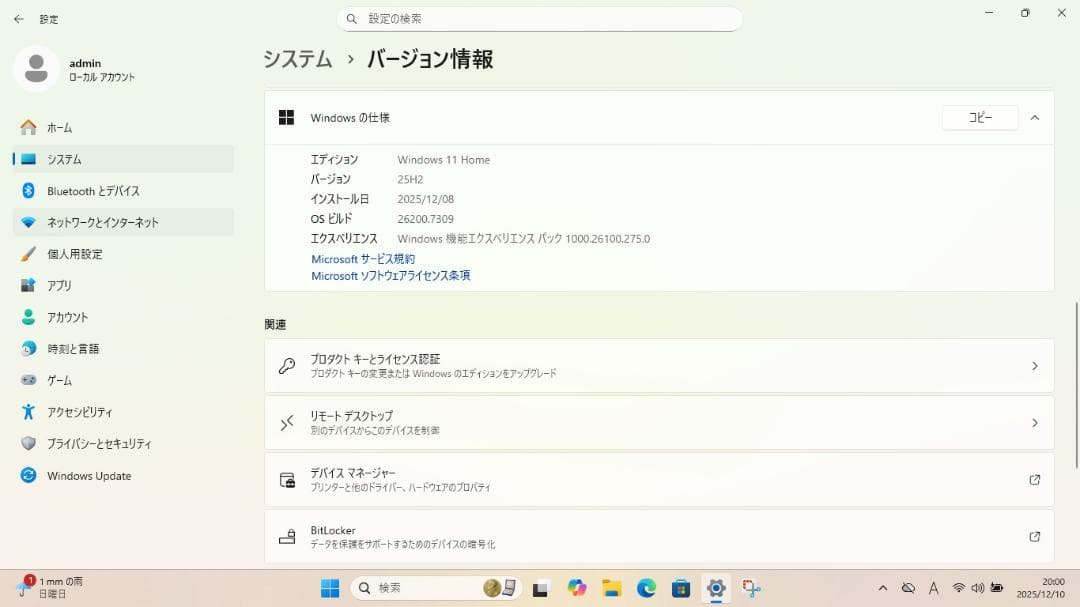Open File Explorer from the taskbar
1080x607 pixels.
(611, 588)
